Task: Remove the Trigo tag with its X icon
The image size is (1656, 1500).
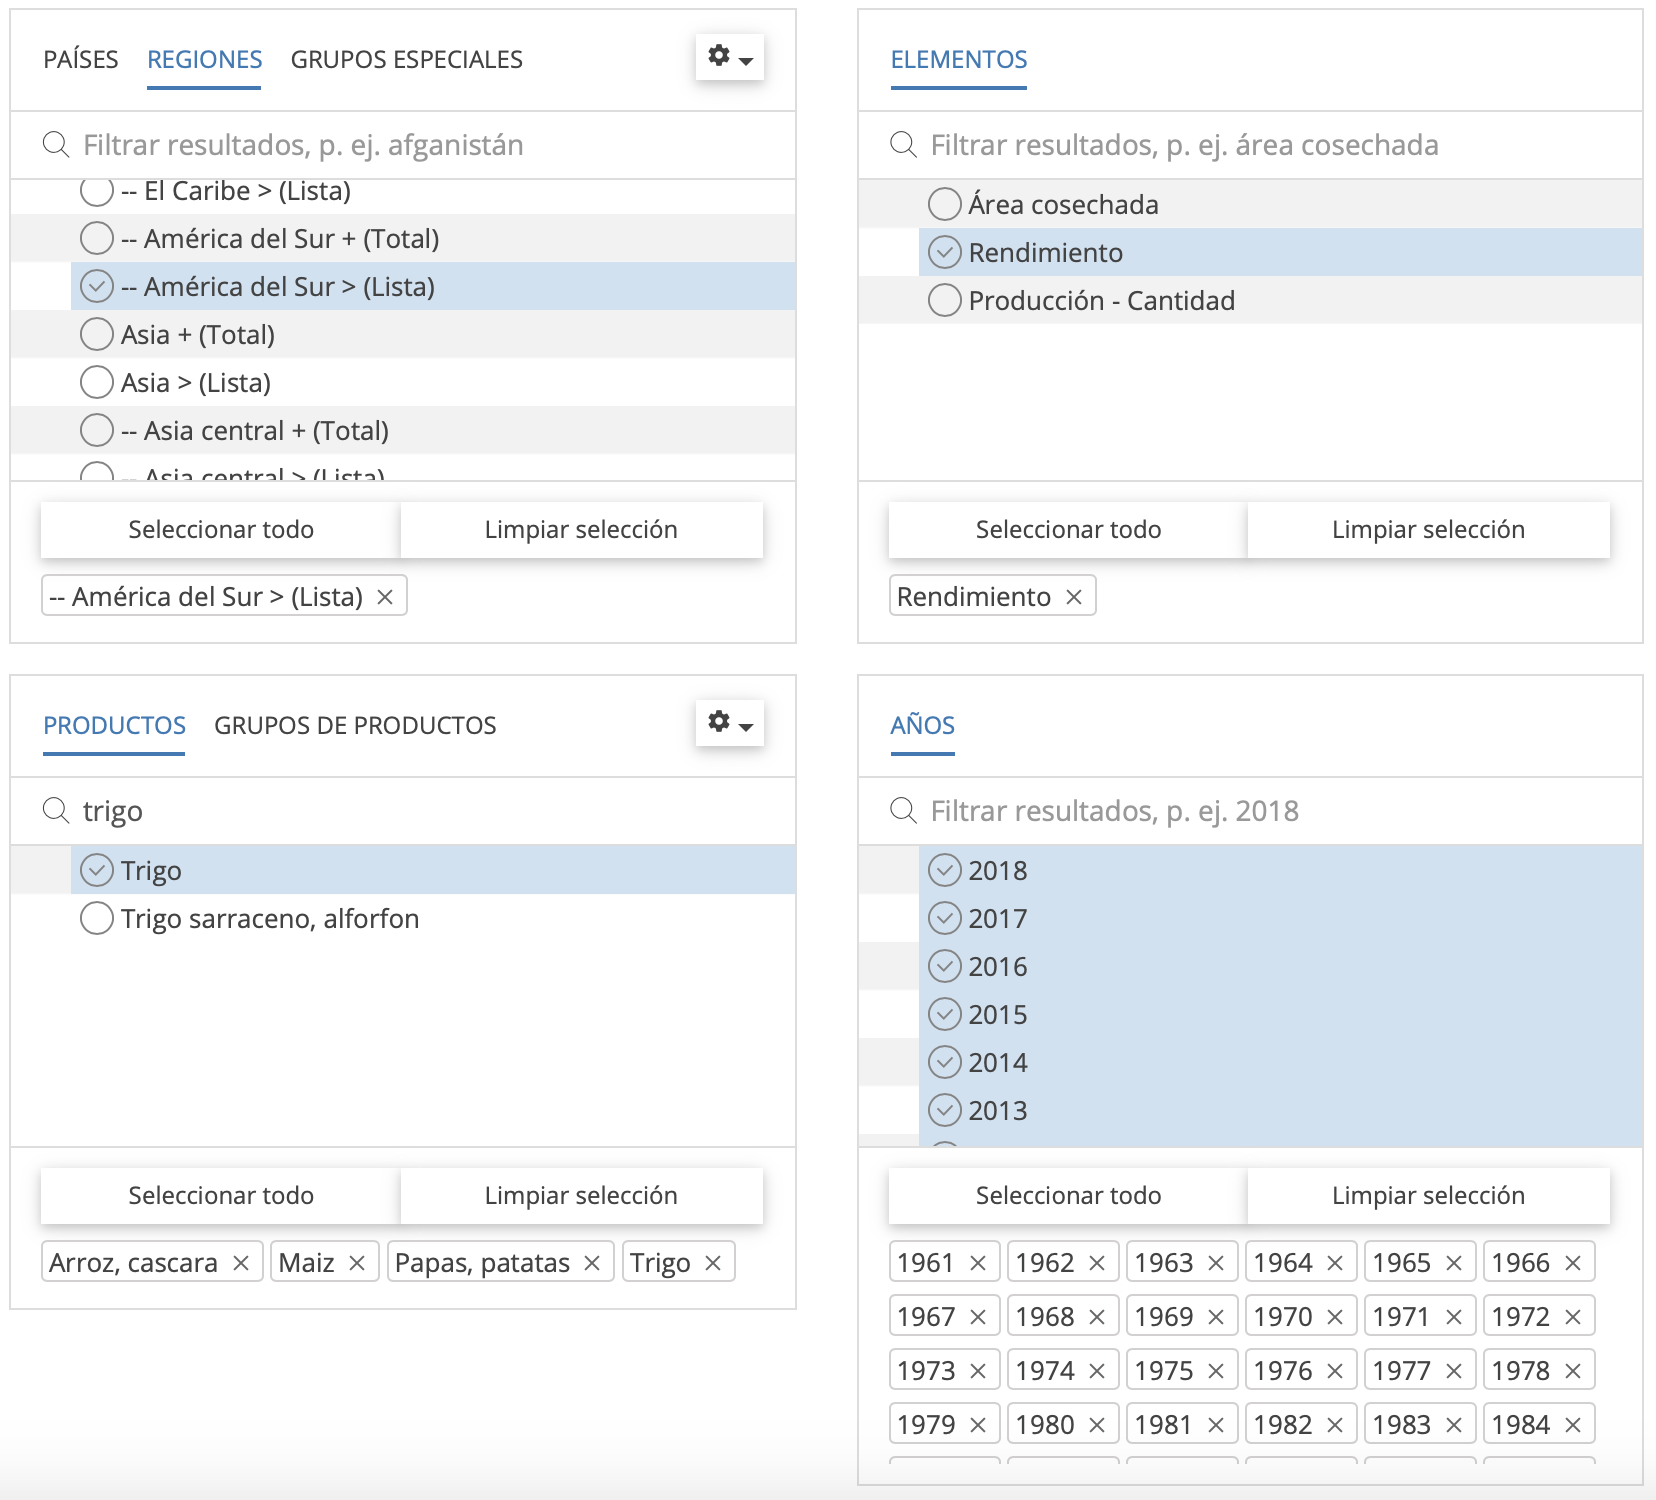Action: click(713, 1263)
